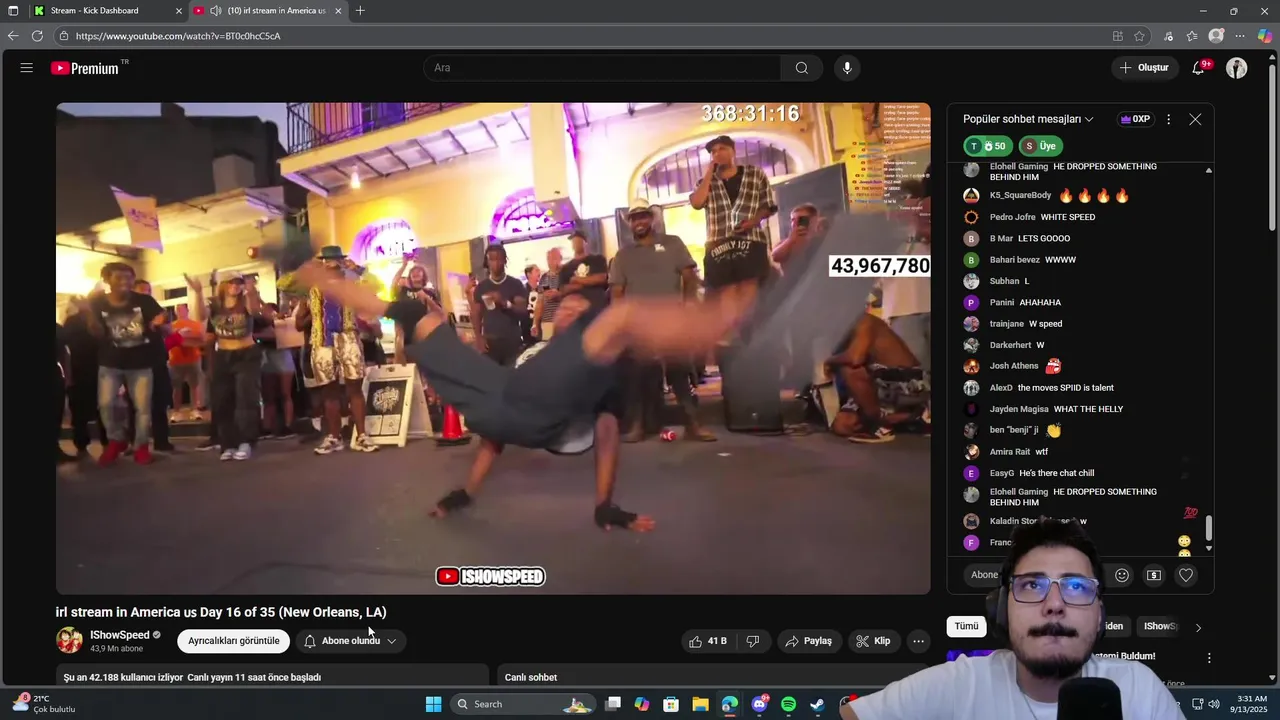This screenshot has width=1280, height=720.
Task: Click chat message 'the moves SPIID is talent'
Action: [x=1066, y=388]
